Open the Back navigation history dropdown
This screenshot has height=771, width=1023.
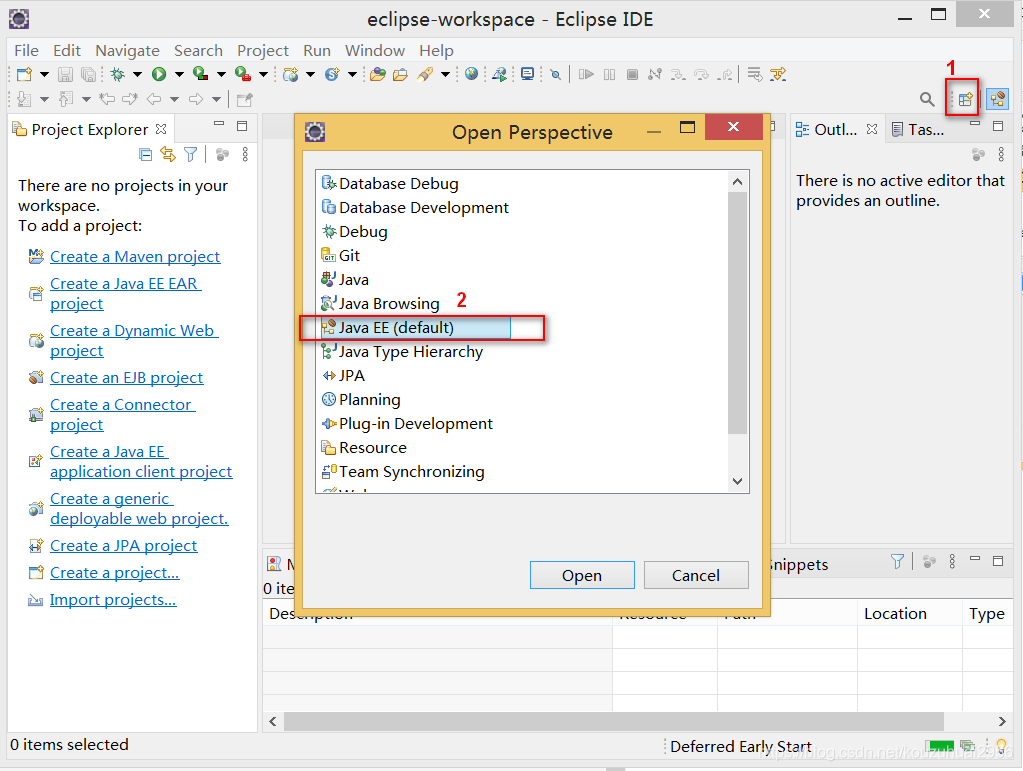tap(174, 99)
